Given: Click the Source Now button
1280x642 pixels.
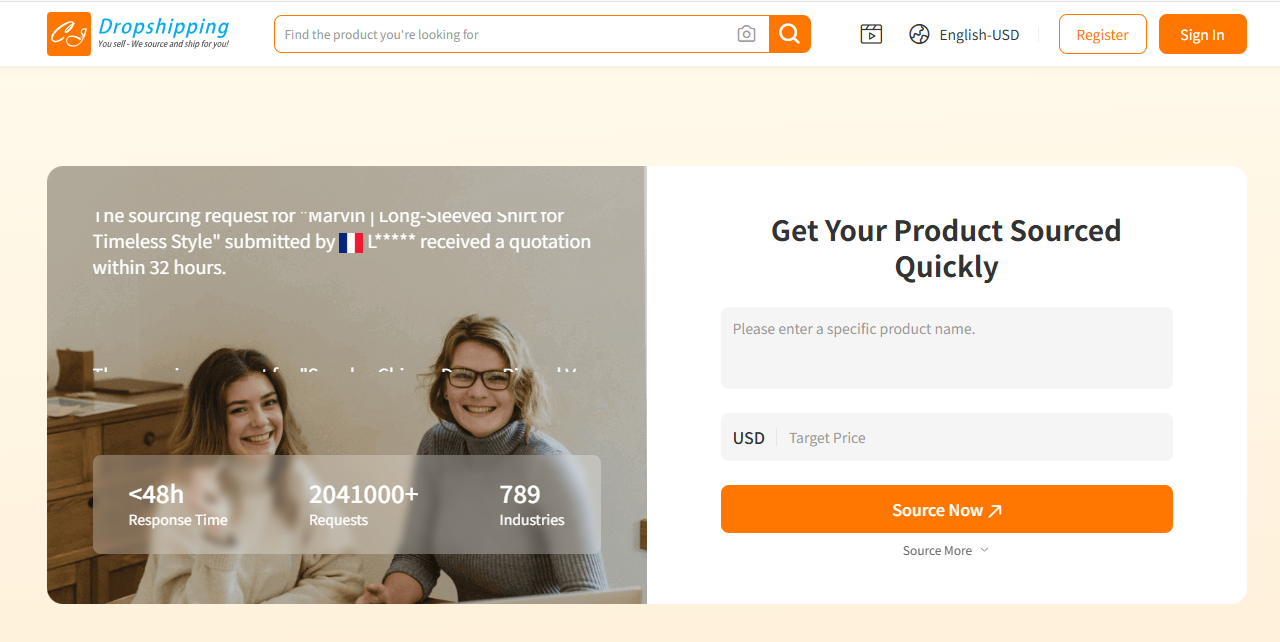Looking at the screenshot, I should point(946,509).
